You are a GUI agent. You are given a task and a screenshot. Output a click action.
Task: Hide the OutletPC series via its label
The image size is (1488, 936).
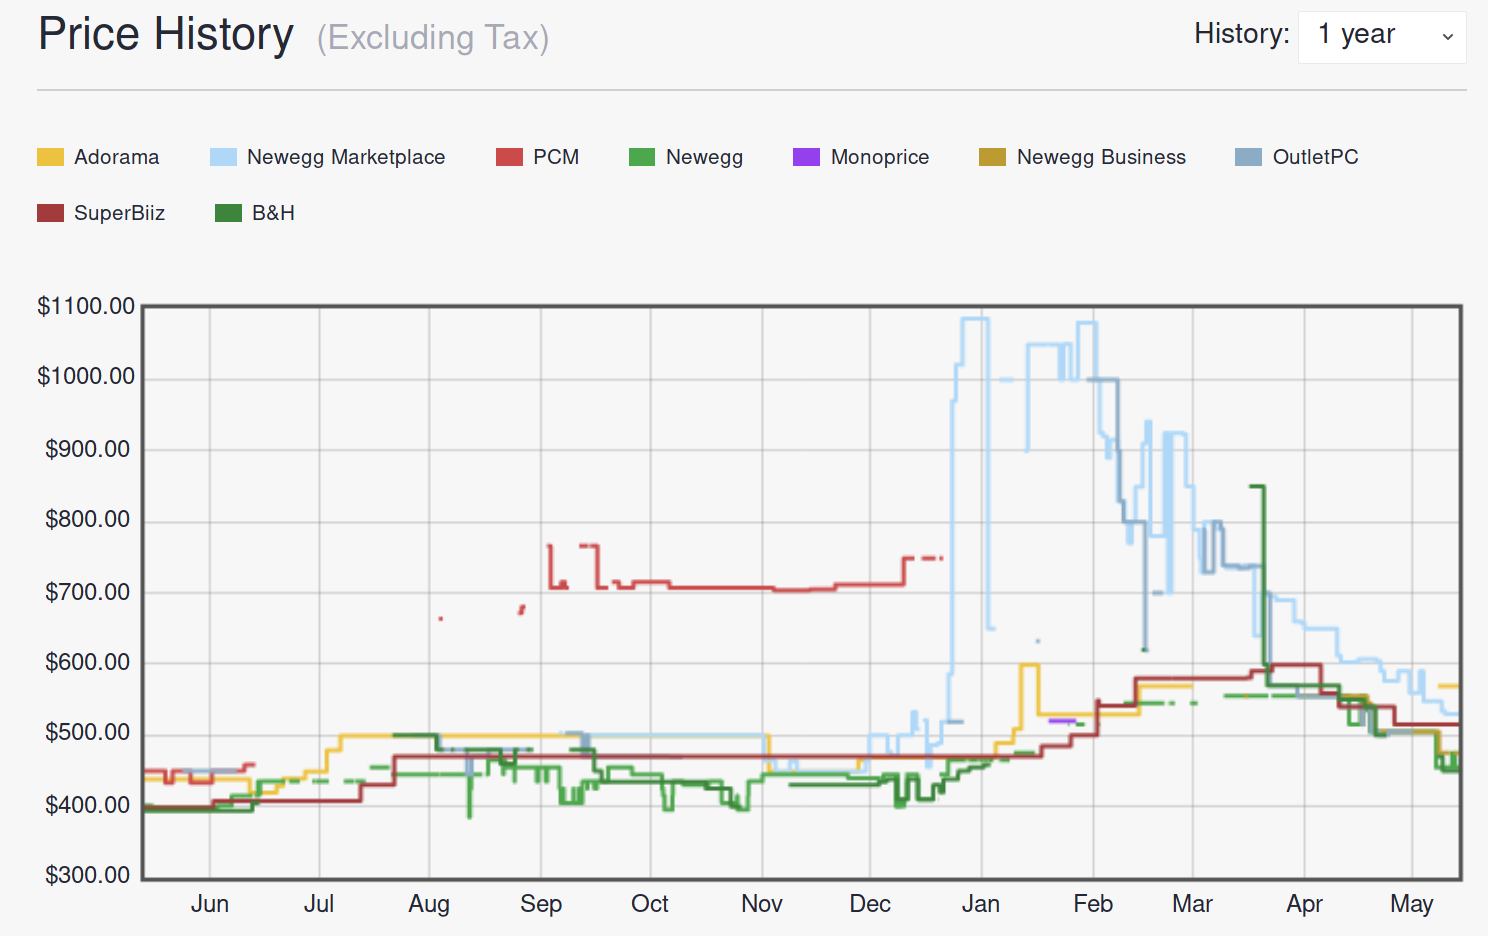pos(1315,157)
